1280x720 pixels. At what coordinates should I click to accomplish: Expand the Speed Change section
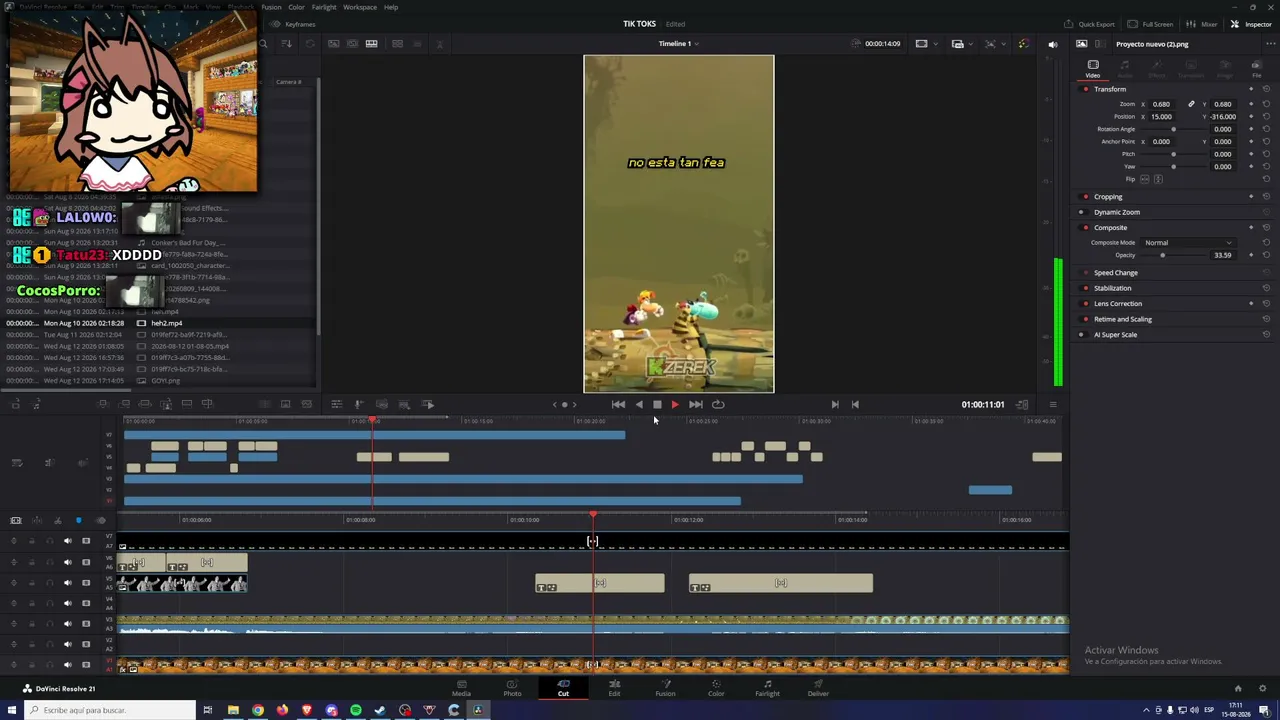1116,273
